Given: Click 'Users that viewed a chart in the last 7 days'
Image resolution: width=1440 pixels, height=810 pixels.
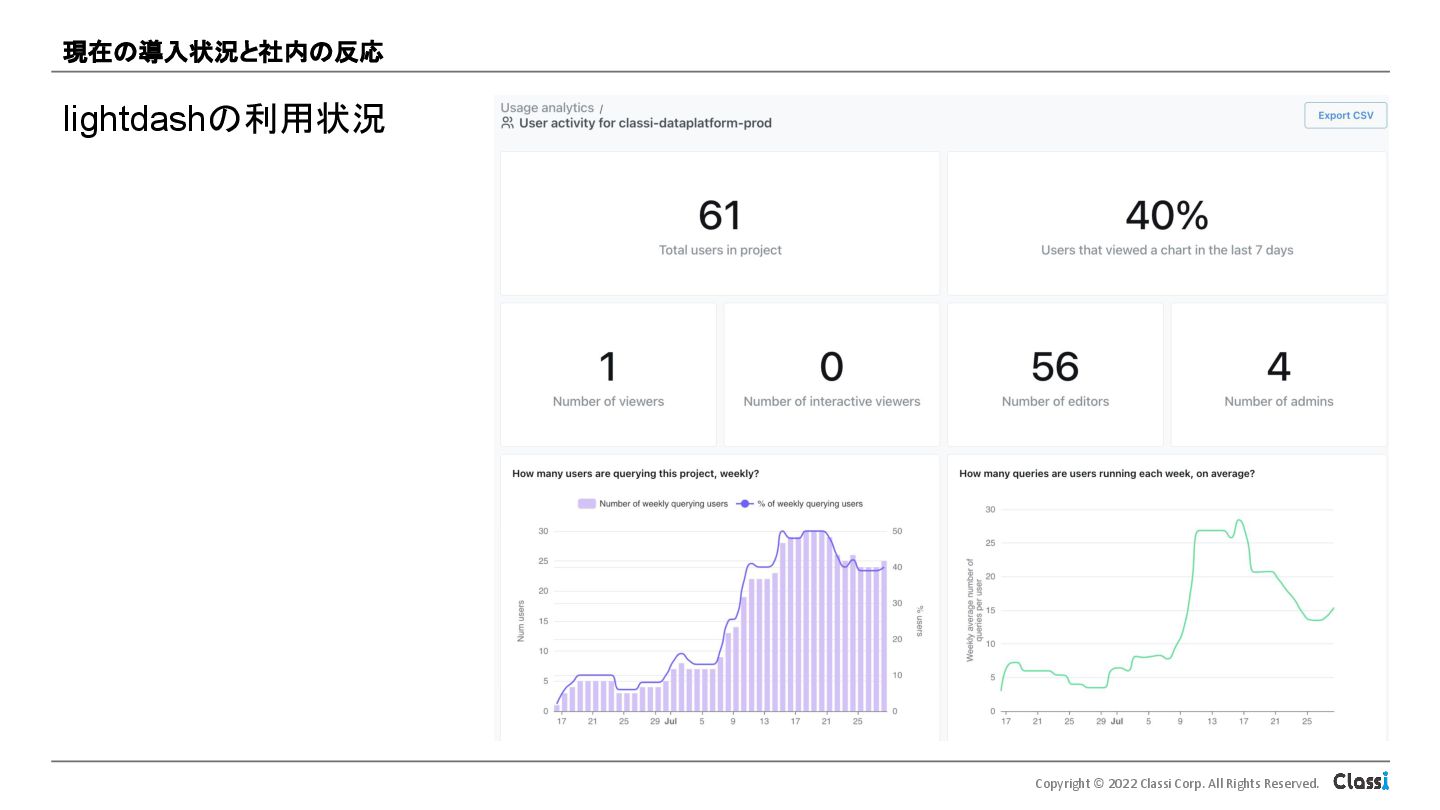Looking at the screenshot, I should tap(1167, 250).
